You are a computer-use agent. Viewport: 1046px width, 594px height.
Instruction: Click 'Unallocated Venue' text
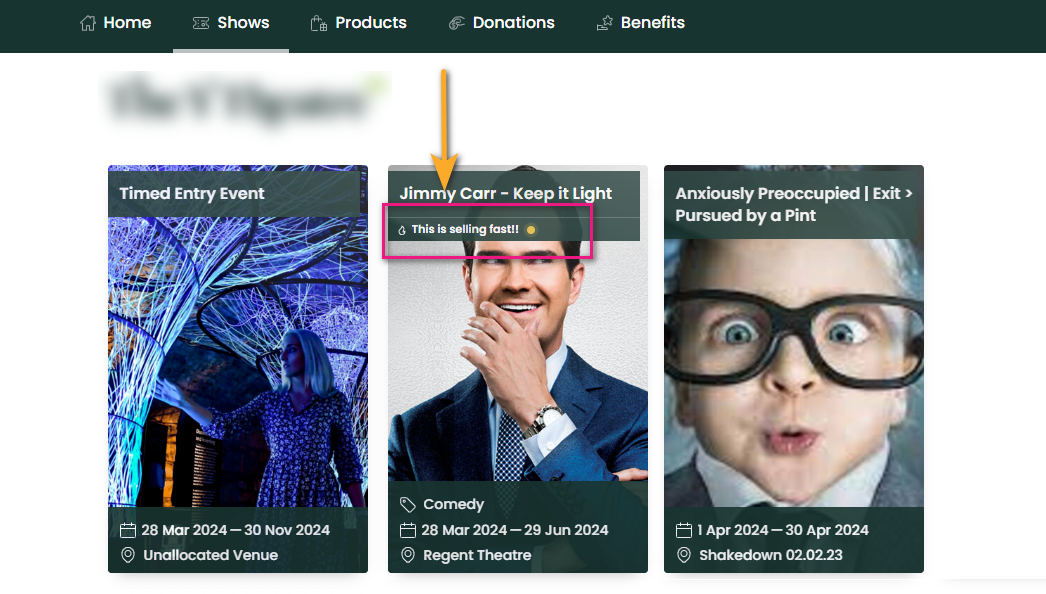pos(211,555)
